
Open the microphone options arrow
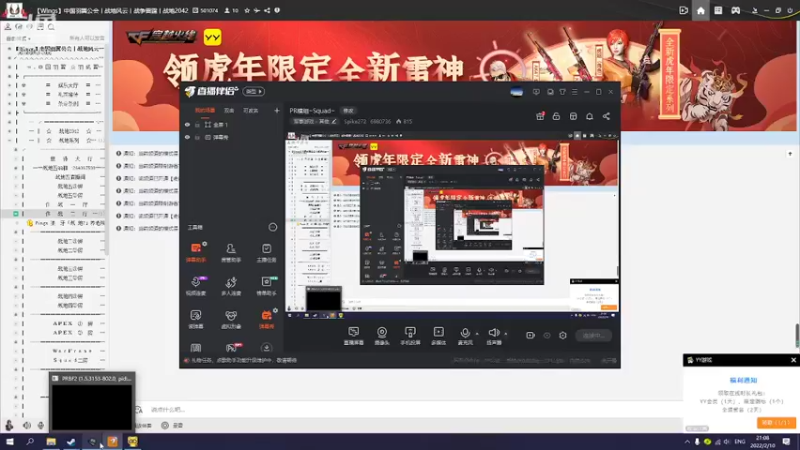[477, 334]
